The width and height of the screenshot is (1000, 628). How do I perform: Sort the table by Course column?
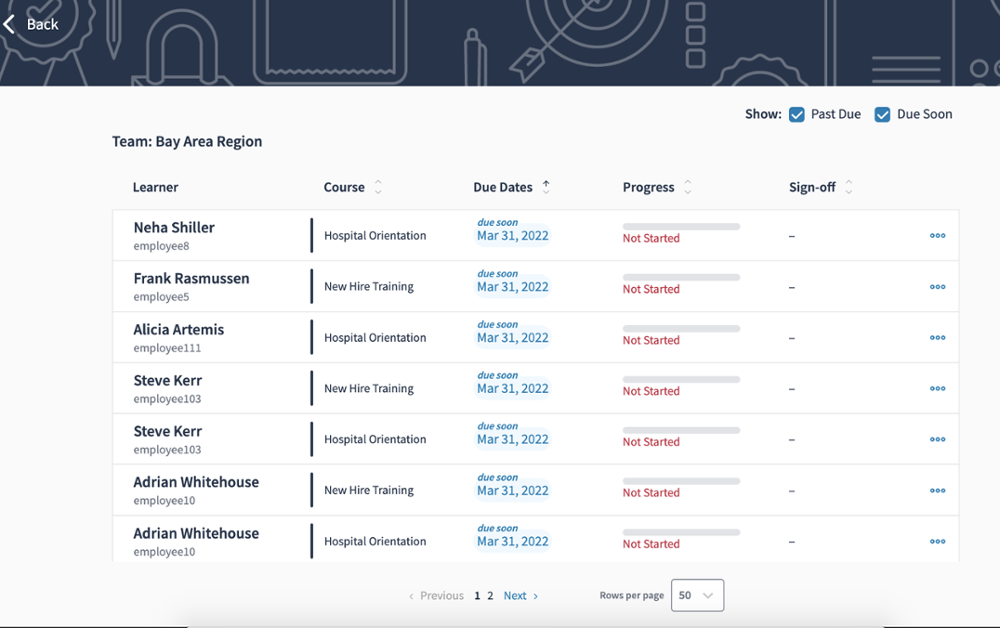378,188
